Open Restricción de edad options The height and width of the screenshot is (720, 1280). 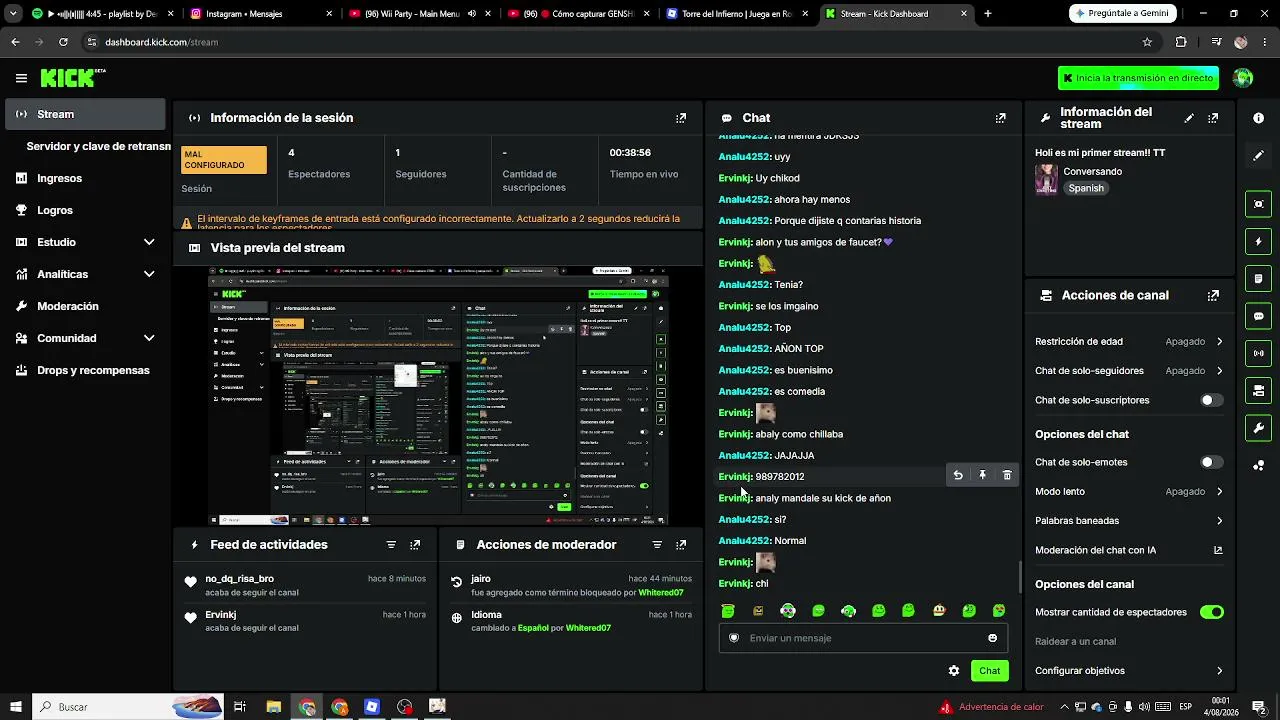[x=1129, y=341]
